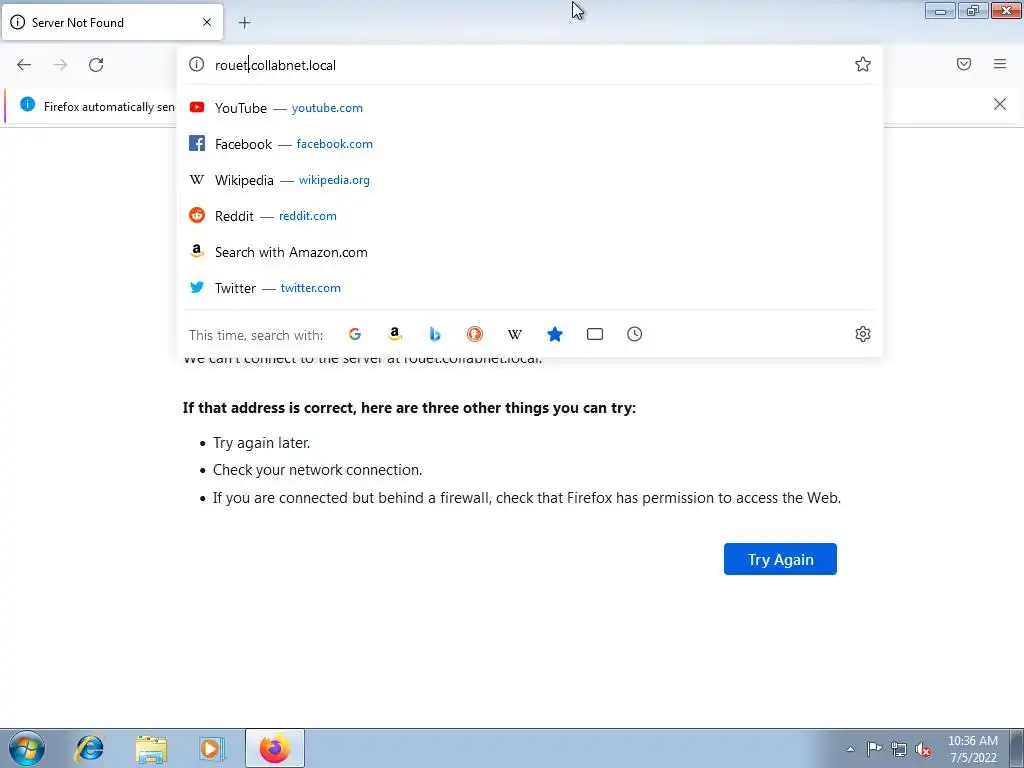The image size is (1024, 768).
Task: Choose the Wikipedia suggestion
Action: 529,180
